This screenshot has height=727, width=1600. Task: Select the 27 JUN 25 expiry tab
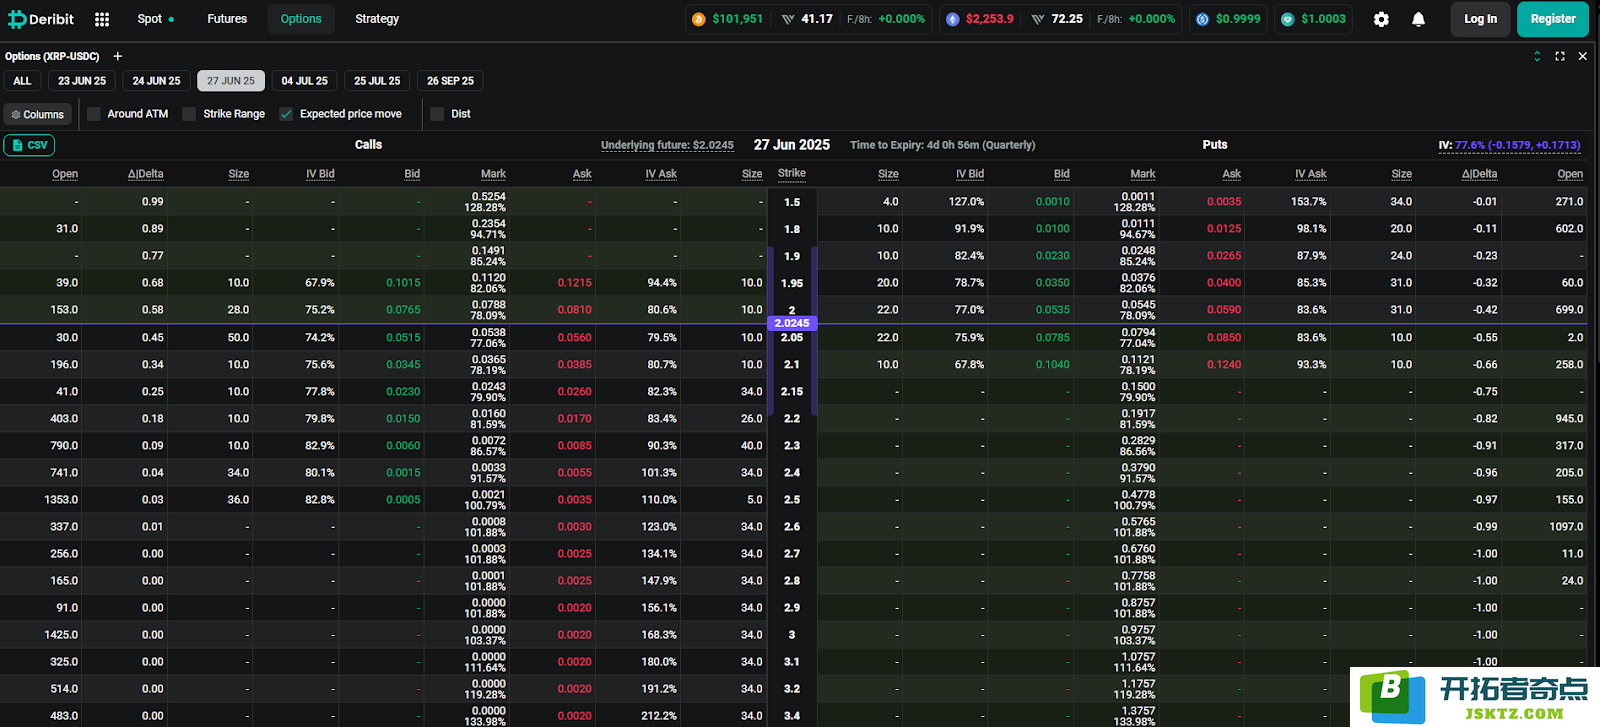point(231,81)
